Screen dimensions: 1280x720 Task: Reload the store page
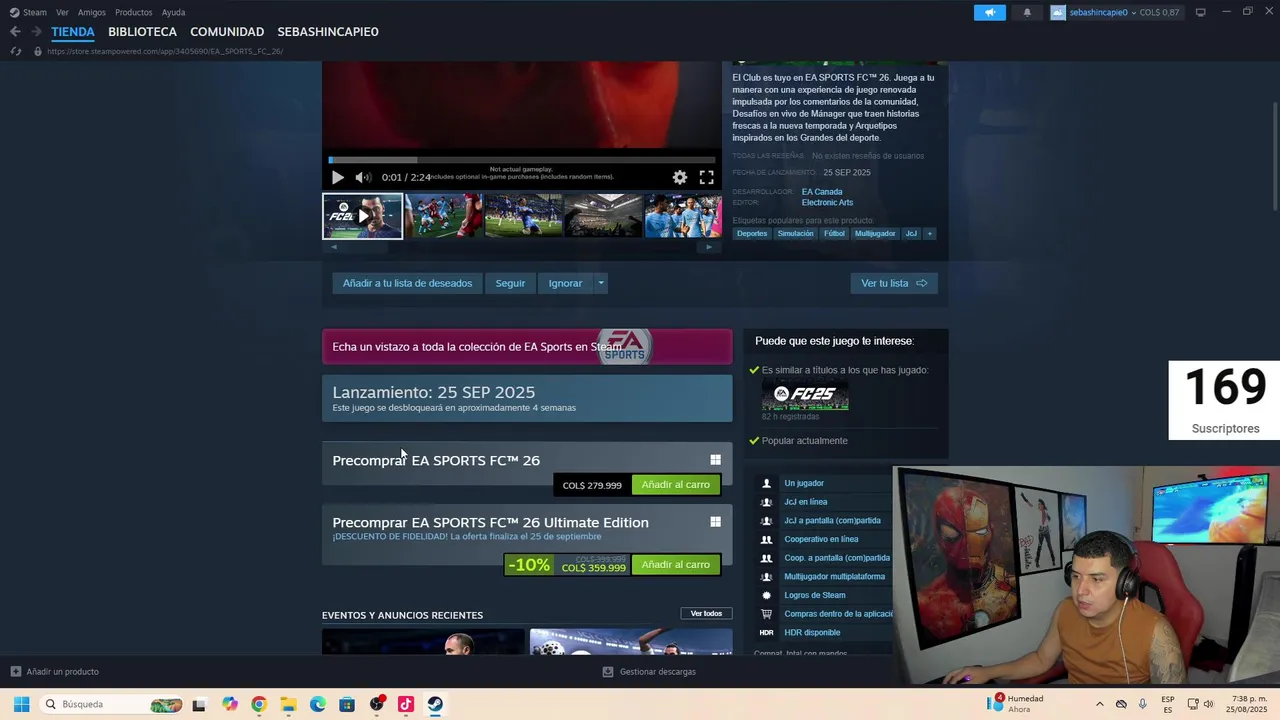pos(15,51)
